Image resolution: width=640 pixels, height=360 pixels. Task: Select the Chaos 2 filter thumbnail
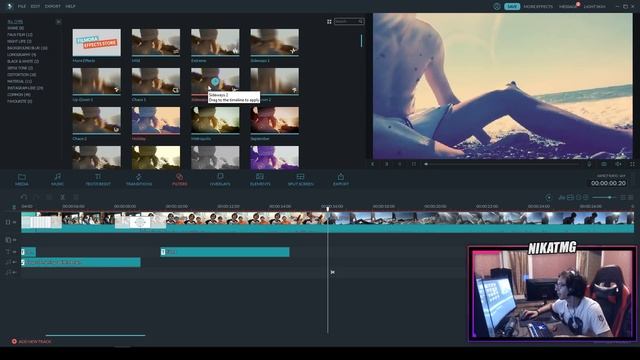click(97, 120)
